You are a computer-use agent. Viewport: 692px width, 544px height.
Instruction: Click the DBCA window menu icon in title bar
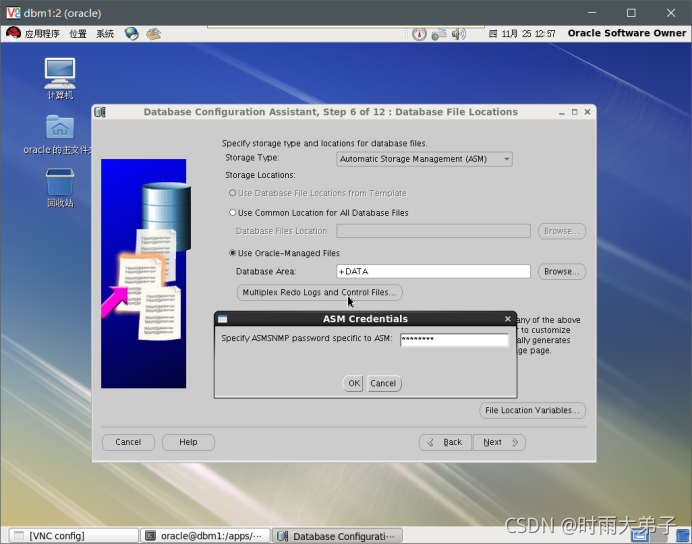coord(100,112)
